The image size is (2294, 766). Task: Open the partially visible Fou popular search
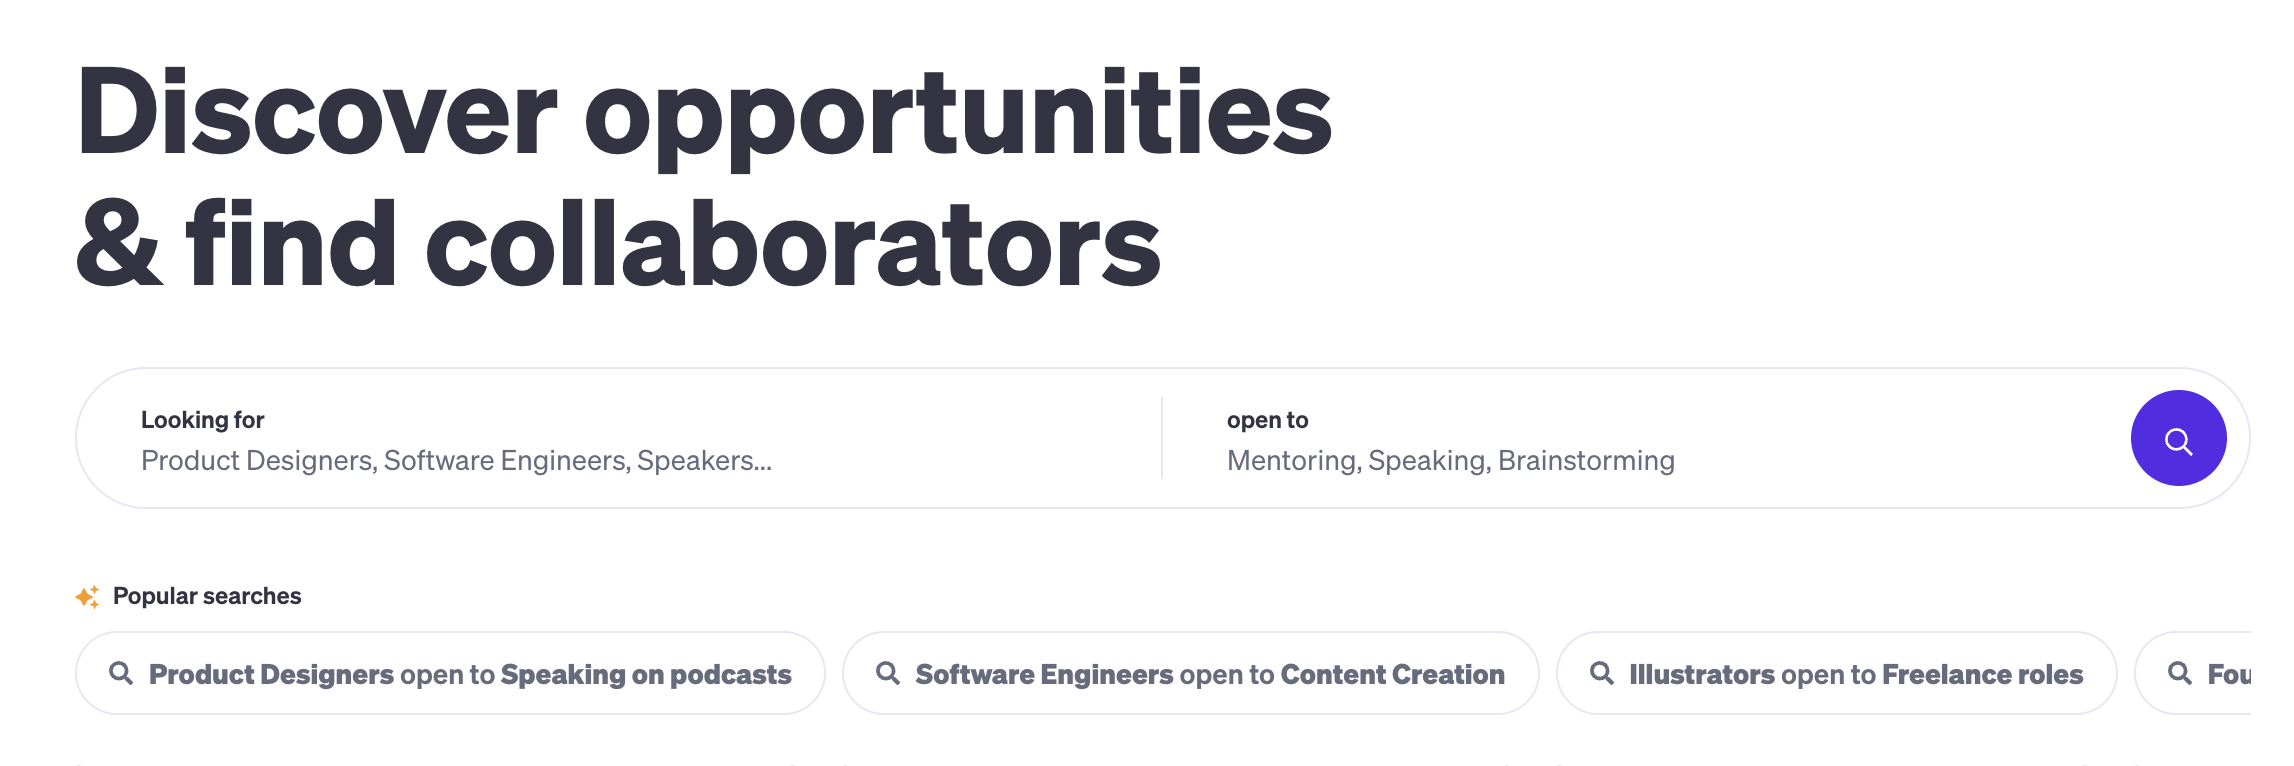2194,673
